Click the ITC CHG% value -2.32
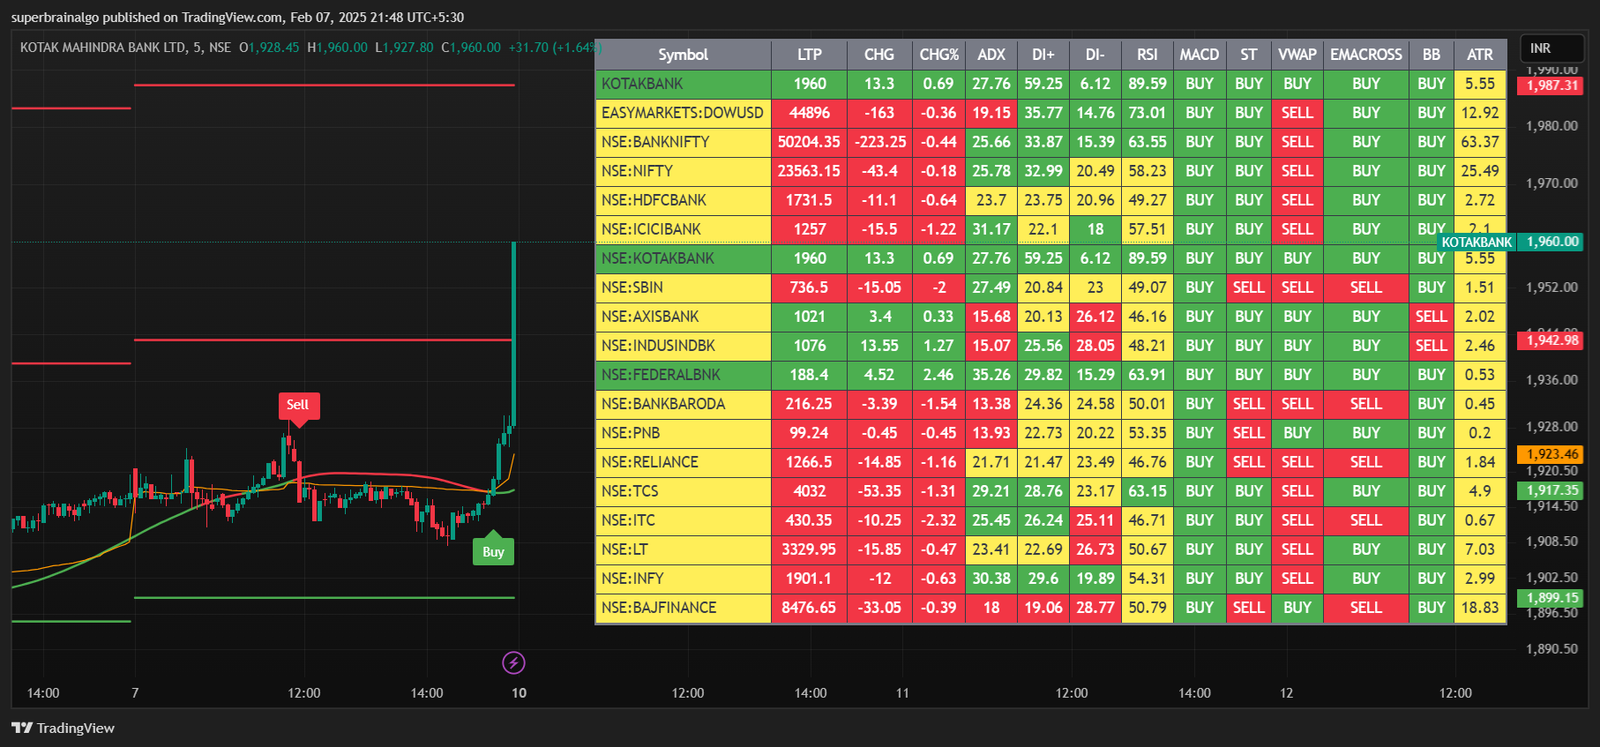Image resolution: width=1600 pixels, height=747 pixels. click(x=938, y=520)
